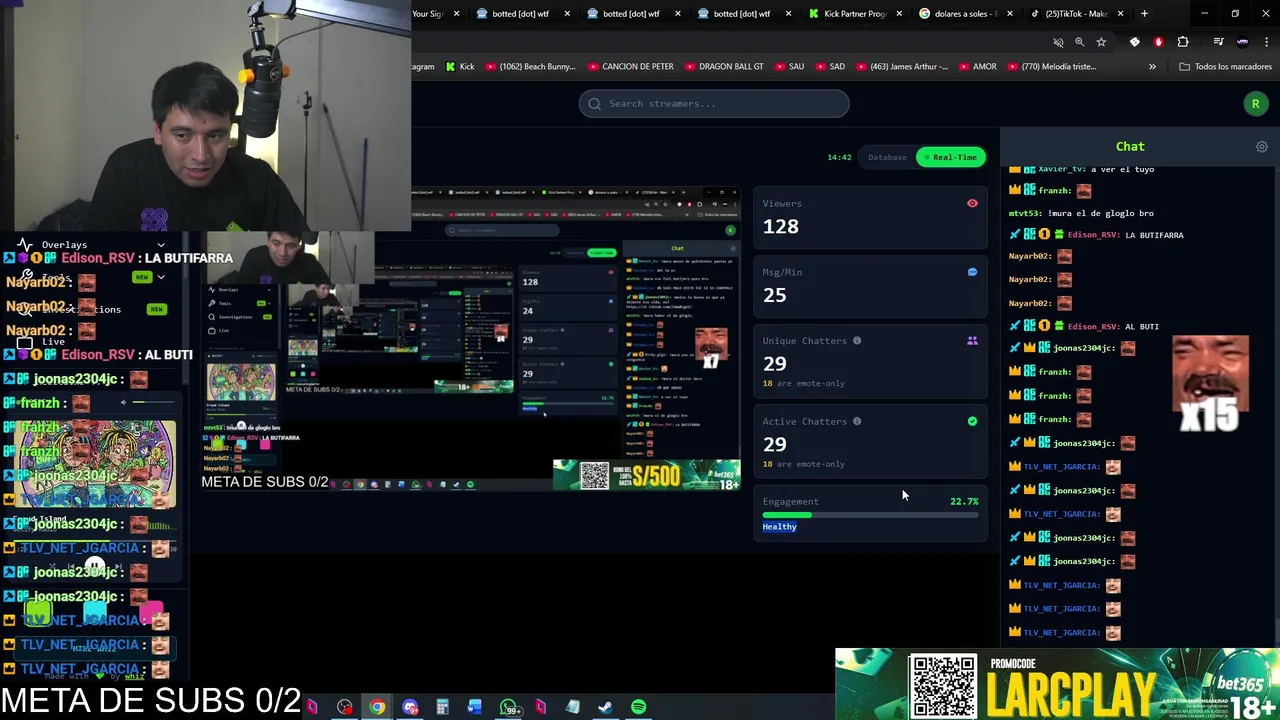Open Discord from the taskbar
Screen dimensions: 1280x720
pyautogui.click(x=410, y=708)
